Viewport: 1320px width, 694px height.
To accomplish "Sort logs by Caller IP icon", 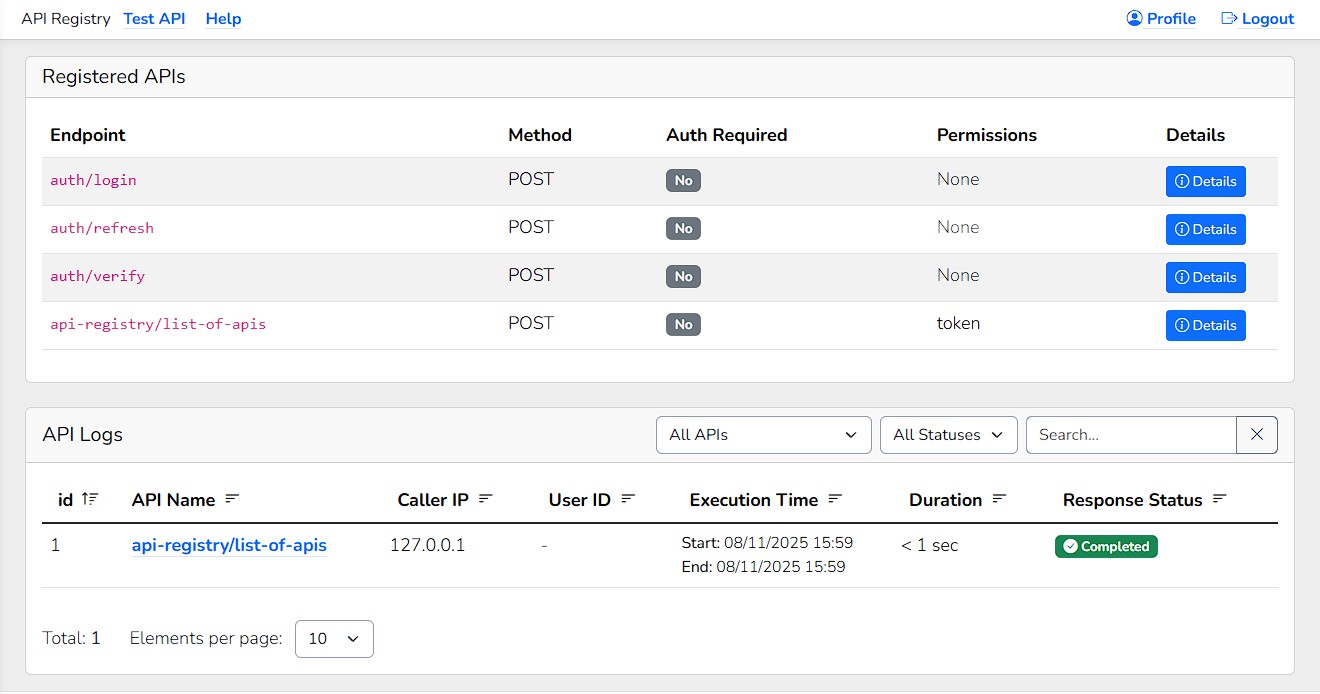I will point(486,499).
